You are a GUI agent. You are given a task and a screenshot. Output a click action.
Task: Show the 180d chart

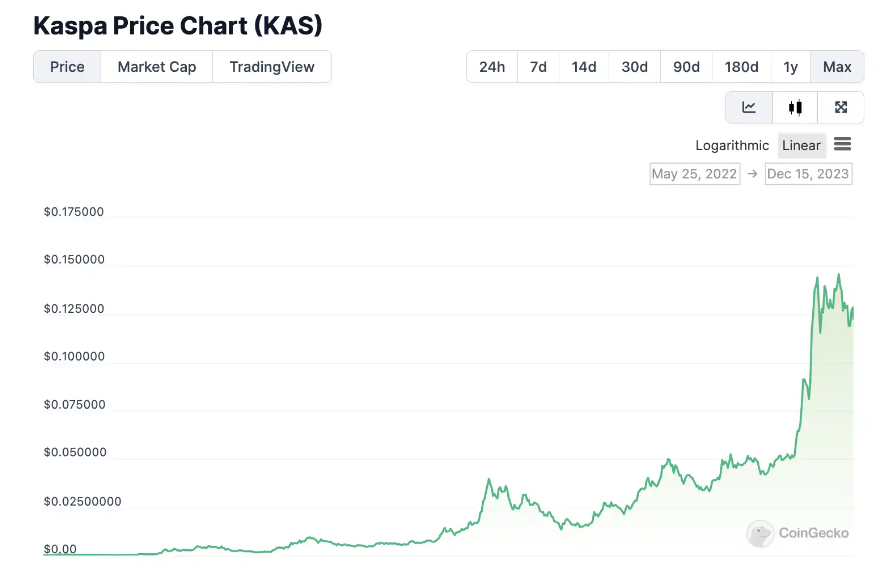pyautogui.click(x=741, y=67)
